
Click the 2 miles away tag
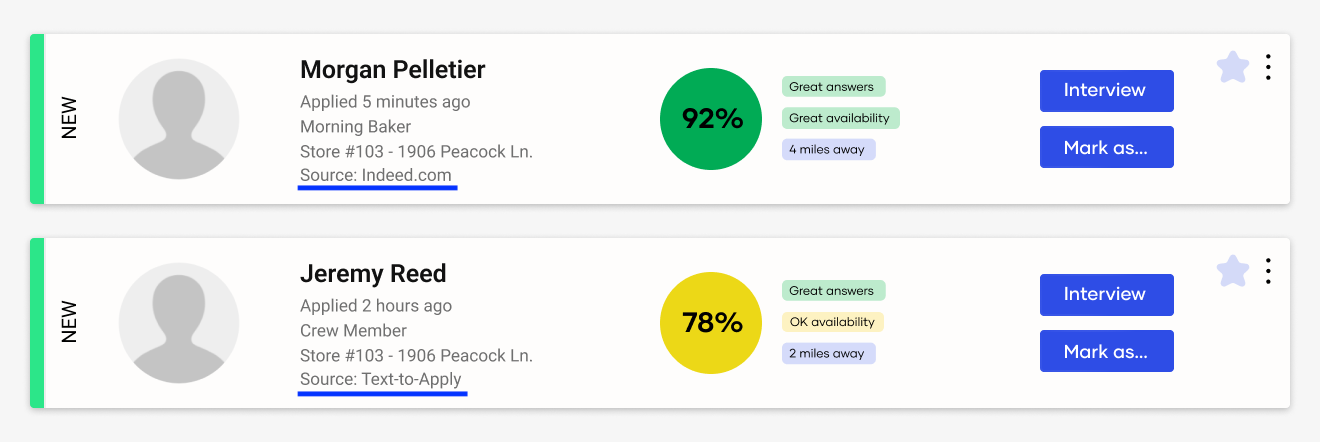828,353
